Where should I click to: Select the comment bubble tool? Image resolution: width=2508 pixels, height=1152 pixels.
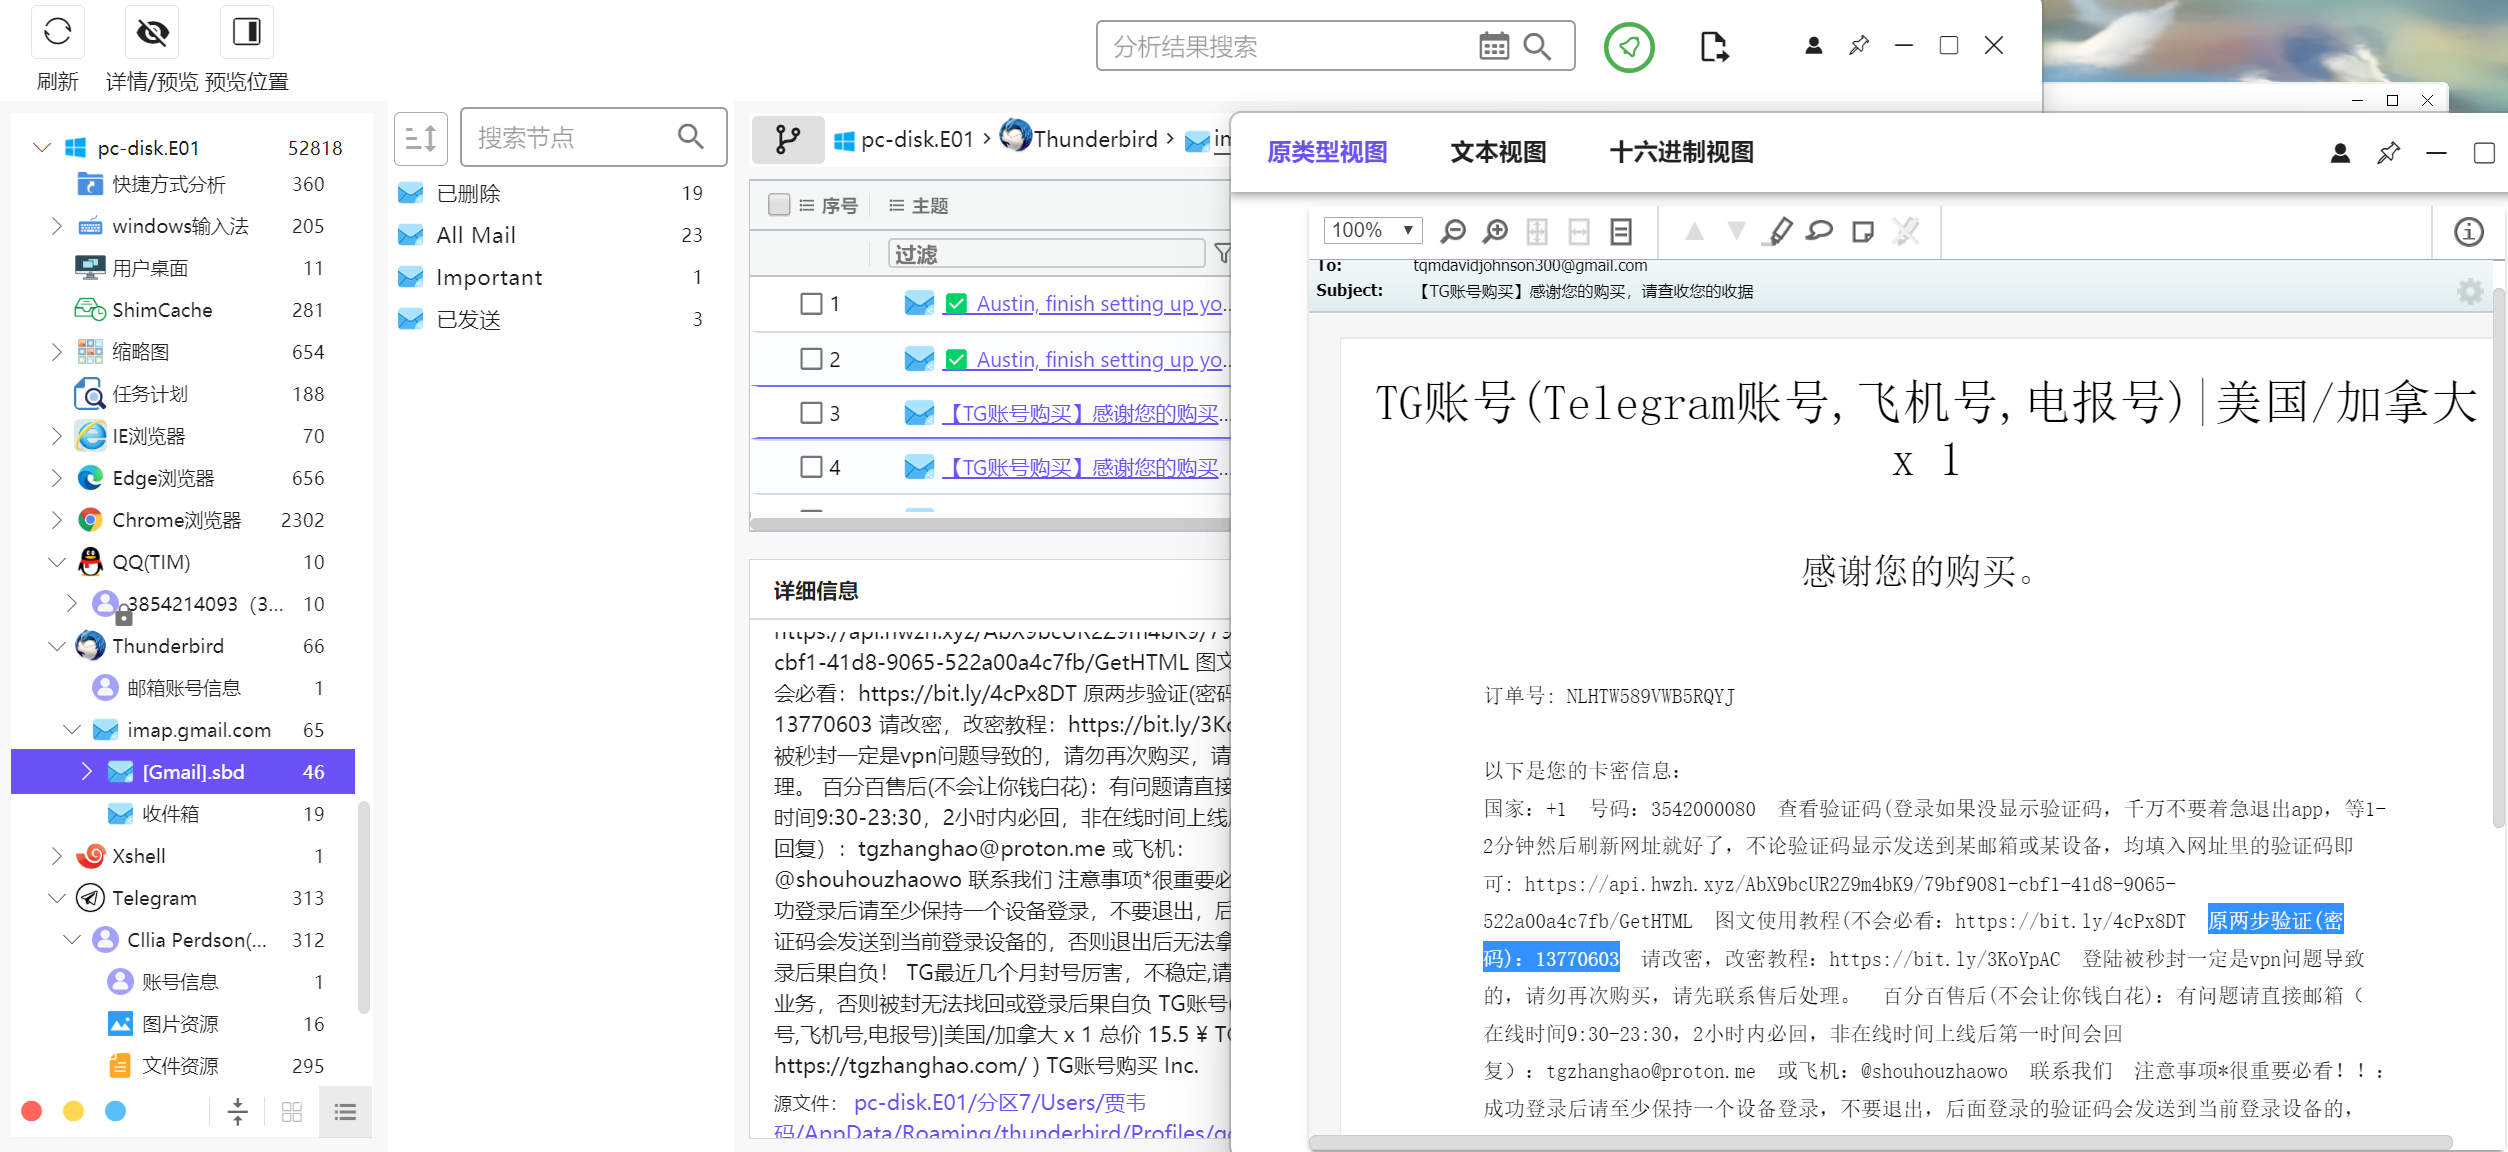coord(1820,231)
